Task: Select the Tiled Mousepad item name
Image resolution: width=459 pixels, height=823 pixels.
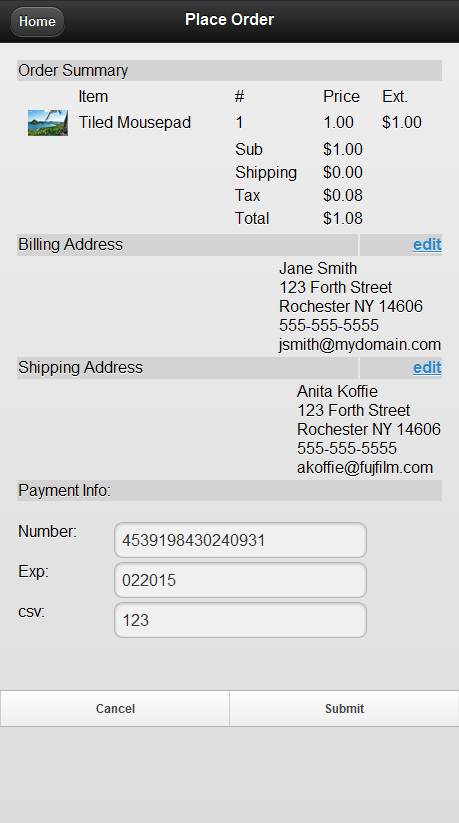Action: click(135, 122)
